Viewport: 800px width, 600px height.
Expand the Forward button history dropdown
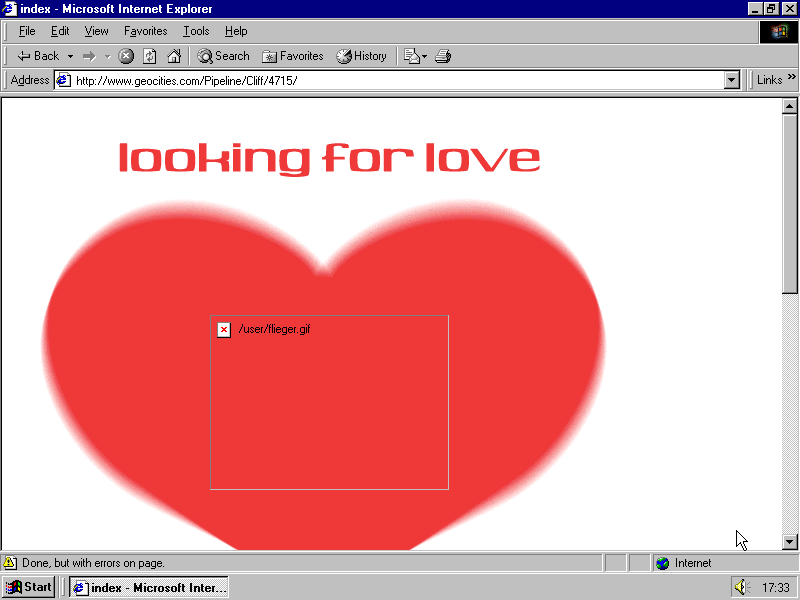[107, 56]
